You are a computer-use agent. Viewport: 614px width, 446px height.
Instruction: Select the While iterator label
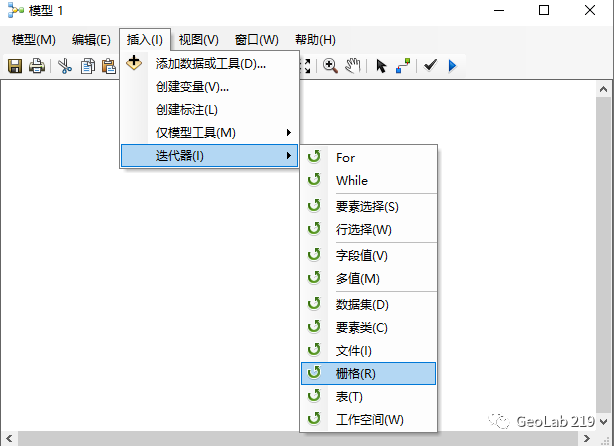pyautogui.click(x=352, y=181)
